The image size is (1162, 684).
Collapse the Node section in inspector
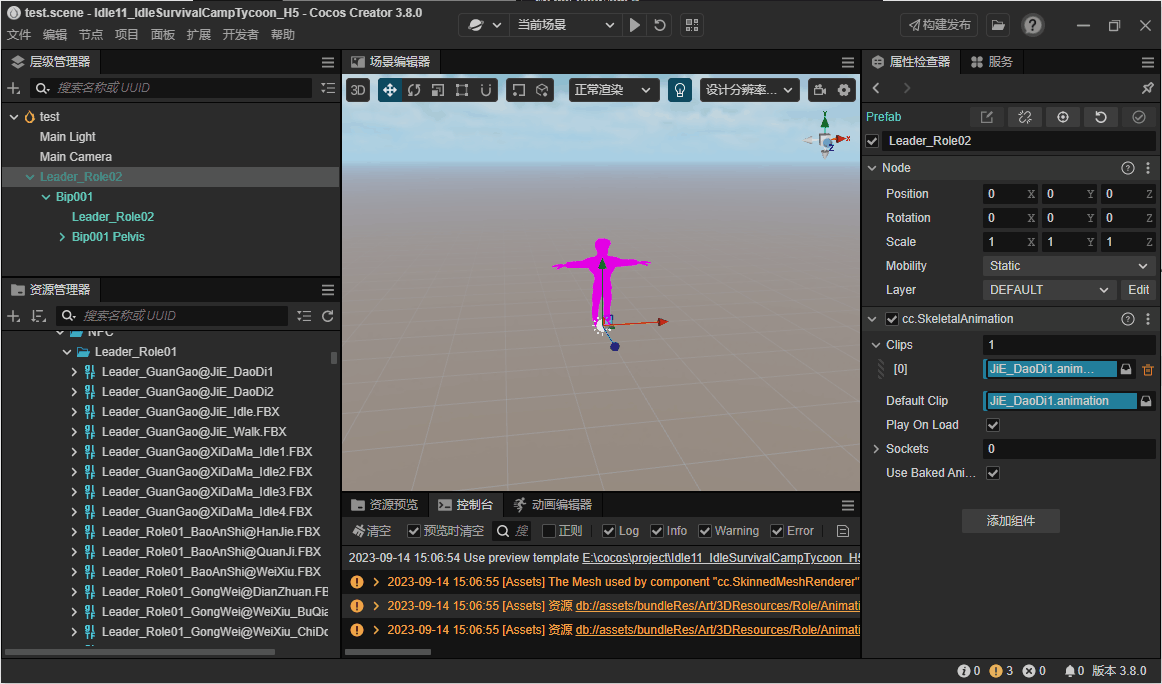coord(872,168)
